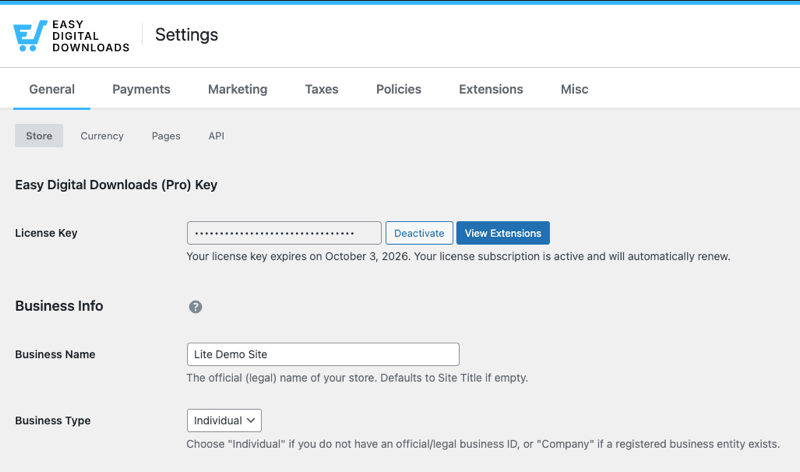
Task: Switch to the Extensions tab
Action: tap(491, 89)
